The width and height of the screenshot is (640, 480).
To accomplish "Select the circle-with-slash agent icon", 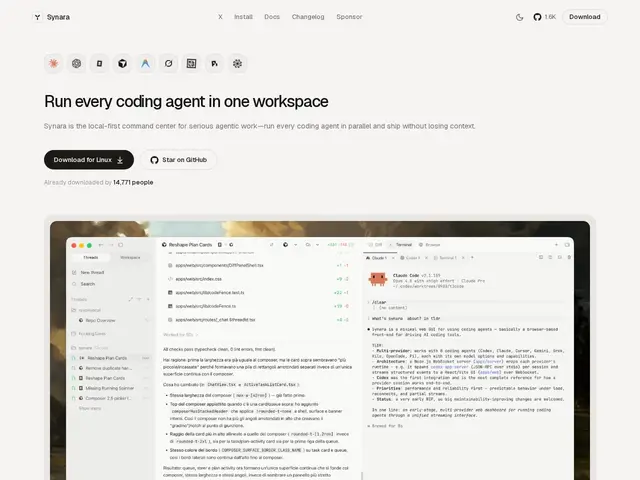I will 169,63.
